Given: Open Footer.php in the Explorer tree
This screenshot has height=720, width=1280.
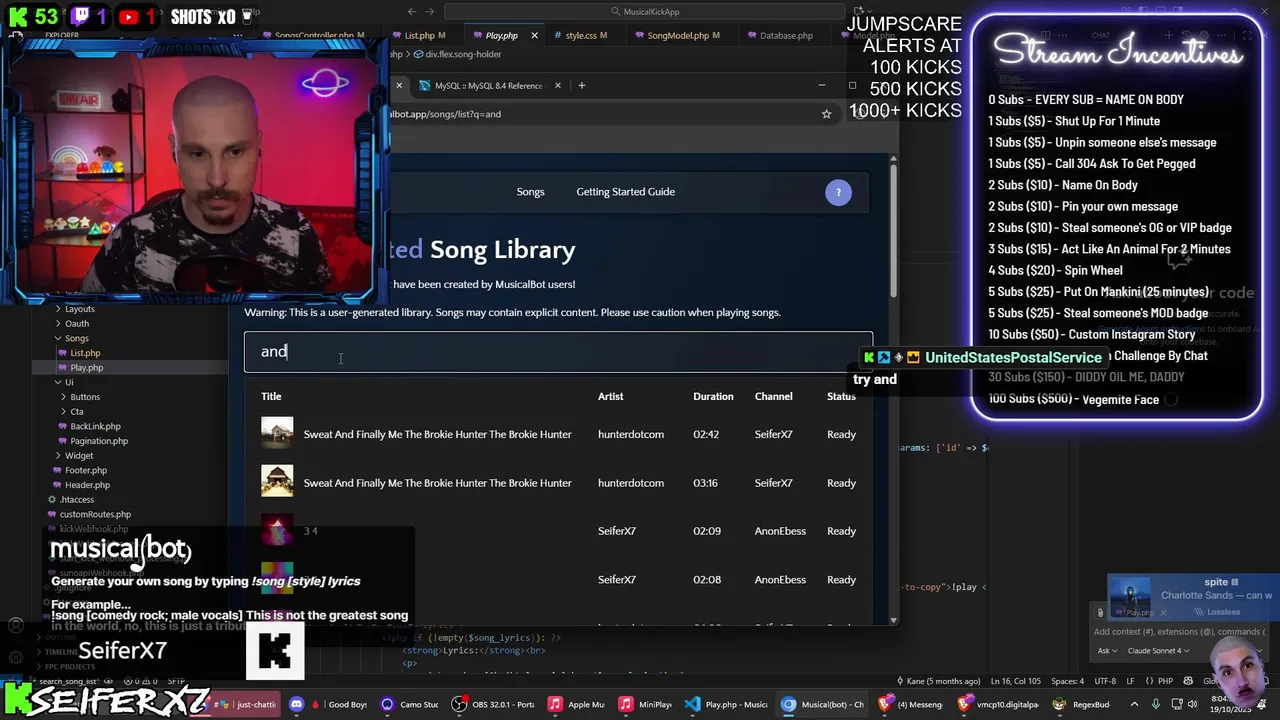Looking at the screenshot, I should click(86, 470).
